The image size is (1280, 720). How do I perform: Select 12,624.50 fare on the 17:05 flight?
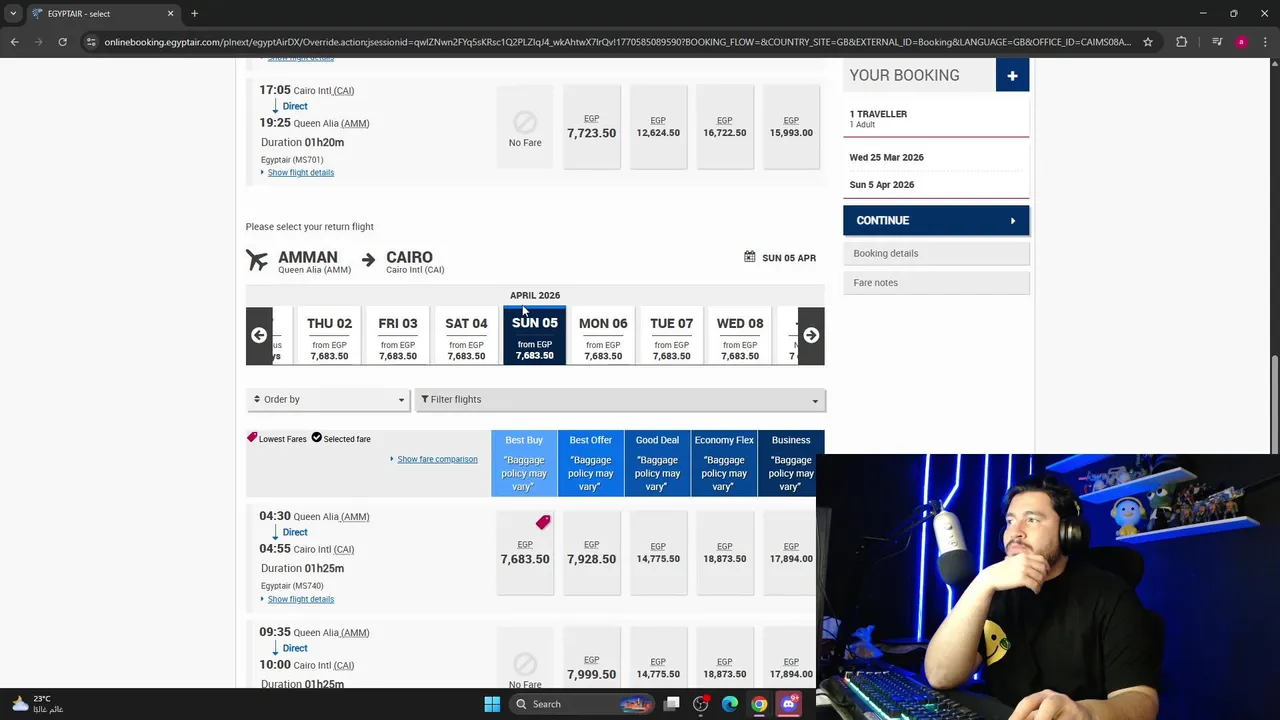point(658,127)
